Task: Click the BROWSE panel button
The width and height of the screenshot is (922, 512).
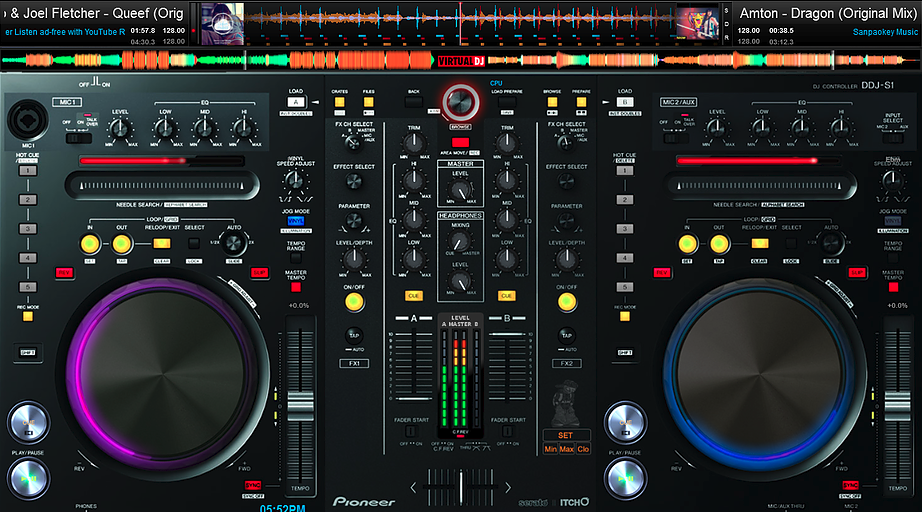Action: (552, 102)
